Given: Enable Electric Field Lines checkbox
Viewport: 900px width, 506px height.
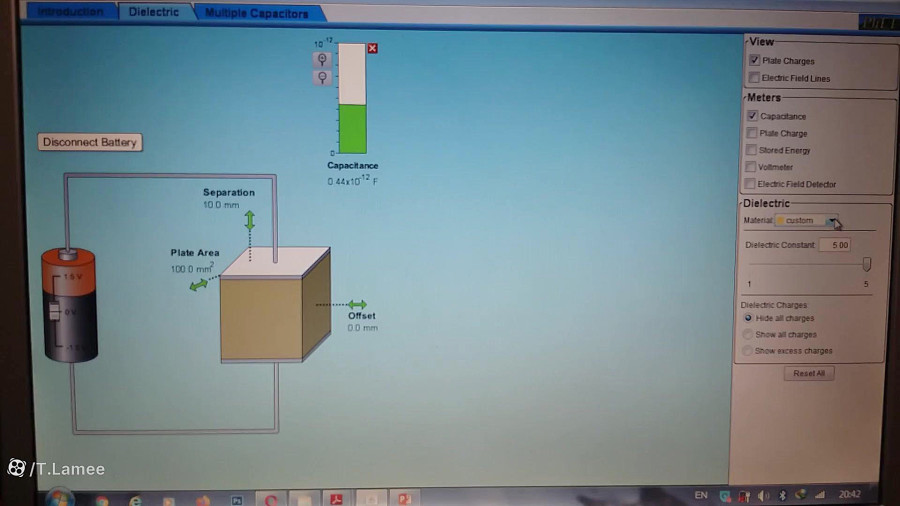Looking at the screenshot, I should click(754, 77).
